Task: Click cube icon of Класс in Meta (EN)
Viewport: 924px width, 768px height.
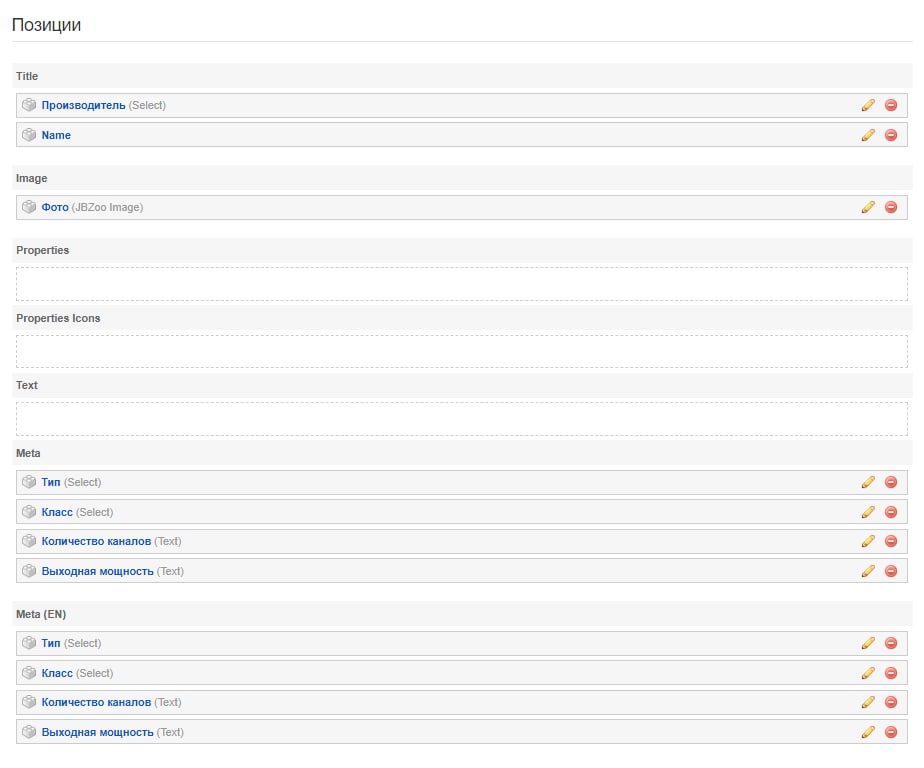Action: point(29,673)
